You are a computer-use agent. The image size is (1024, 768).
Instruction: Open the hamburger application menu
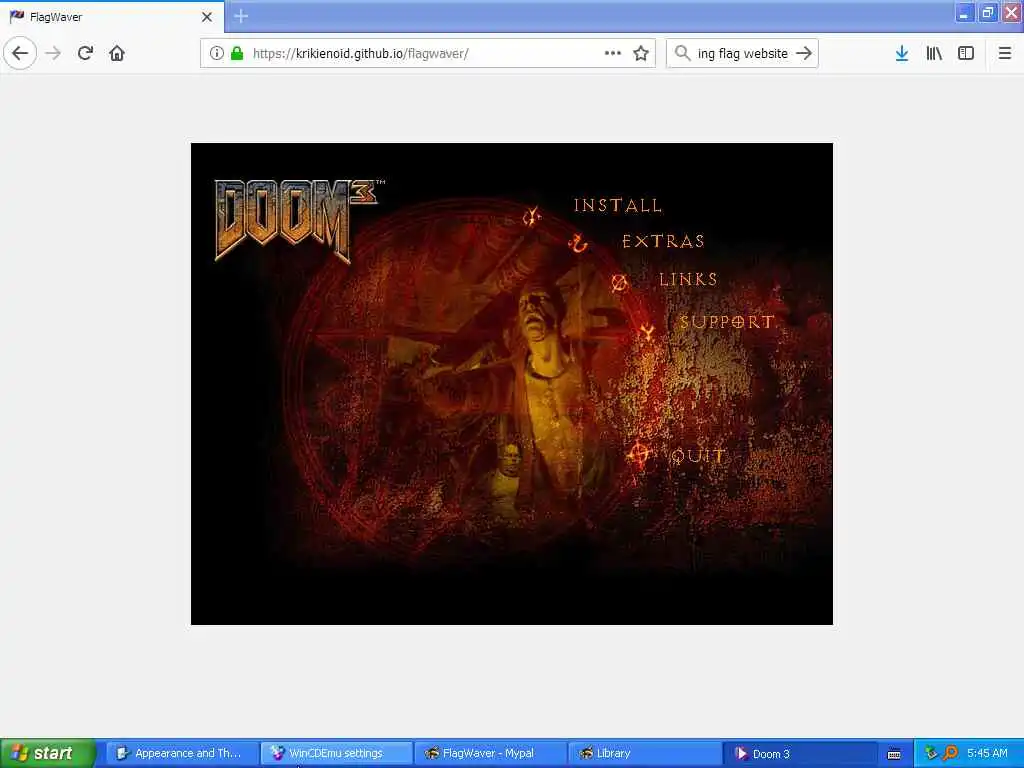tap(1004, 53)
